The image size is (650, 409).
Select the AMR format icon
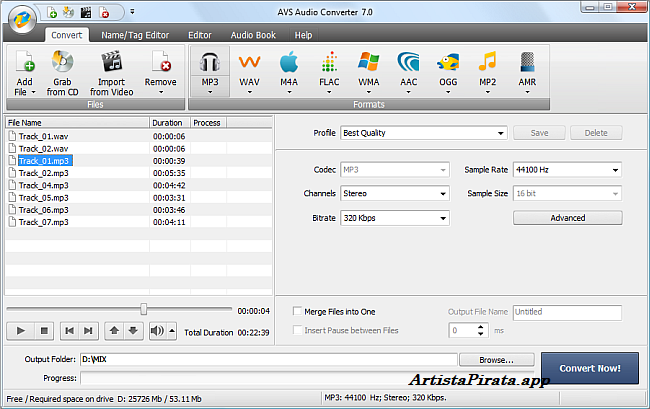coord(527,63)
